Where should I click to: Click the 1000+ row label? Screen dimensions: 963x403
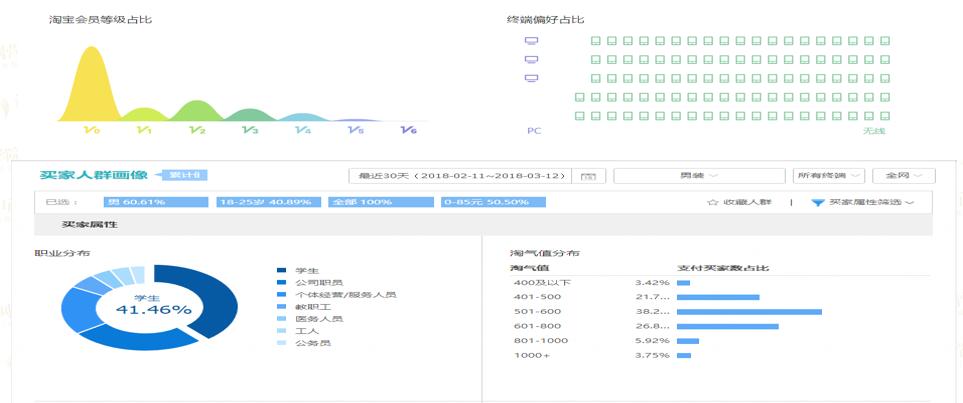click(532, 356)
